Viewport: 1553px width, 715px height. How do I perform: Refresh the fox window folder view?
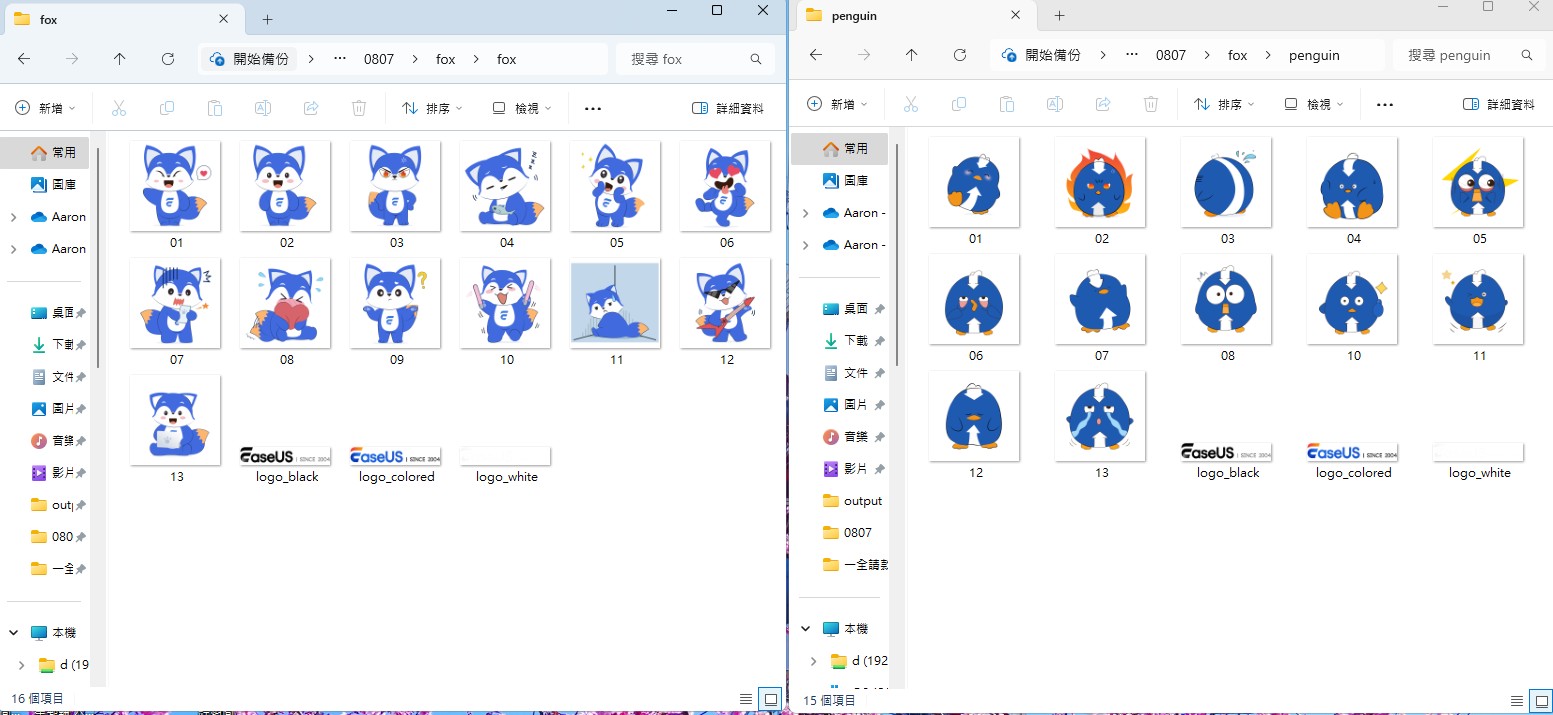(x=168, y=59)
